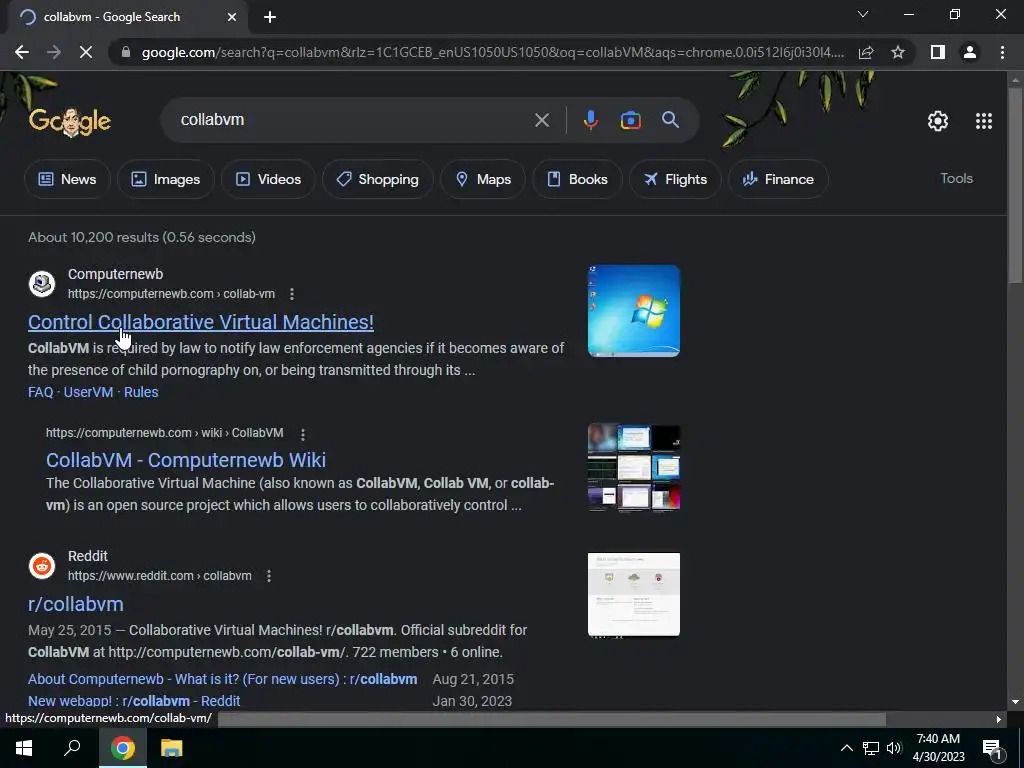This screenshot has width=1024, height=768.
Task: Open Control Collaborative Virtual Machines! link
Action: click(200, 322)
